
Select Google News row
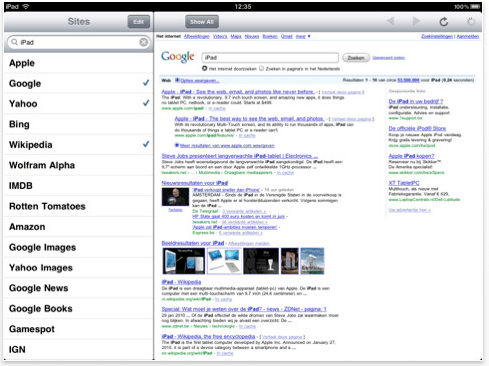[x=79, y=288]
